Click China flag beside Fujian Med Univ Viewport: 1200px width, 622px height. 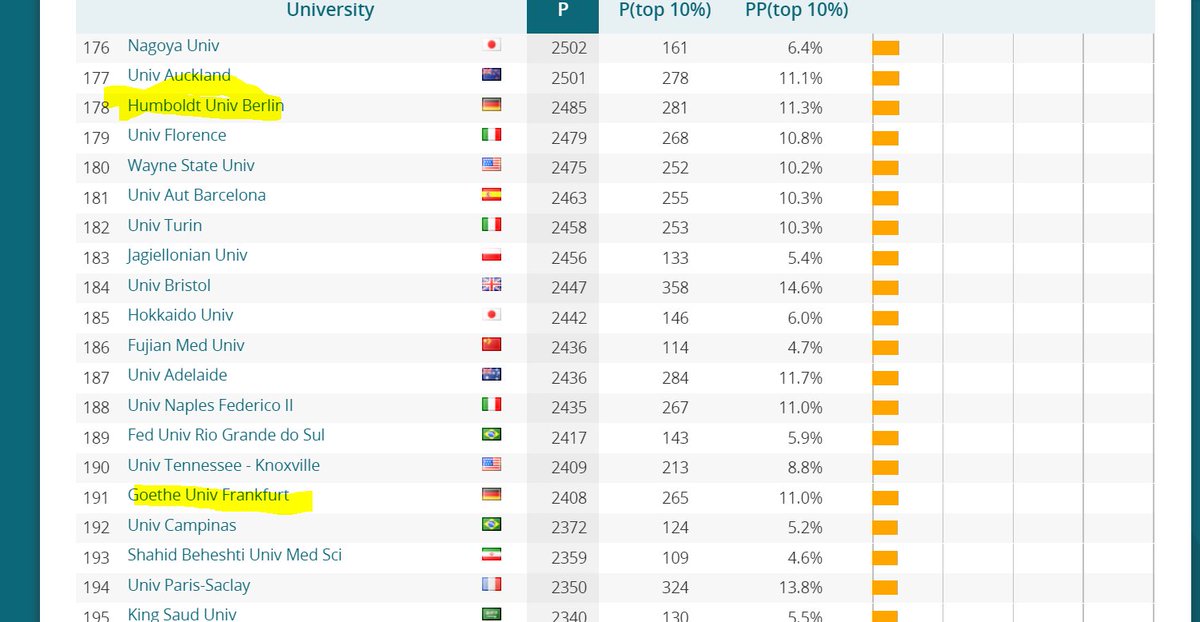pos(491,345)
